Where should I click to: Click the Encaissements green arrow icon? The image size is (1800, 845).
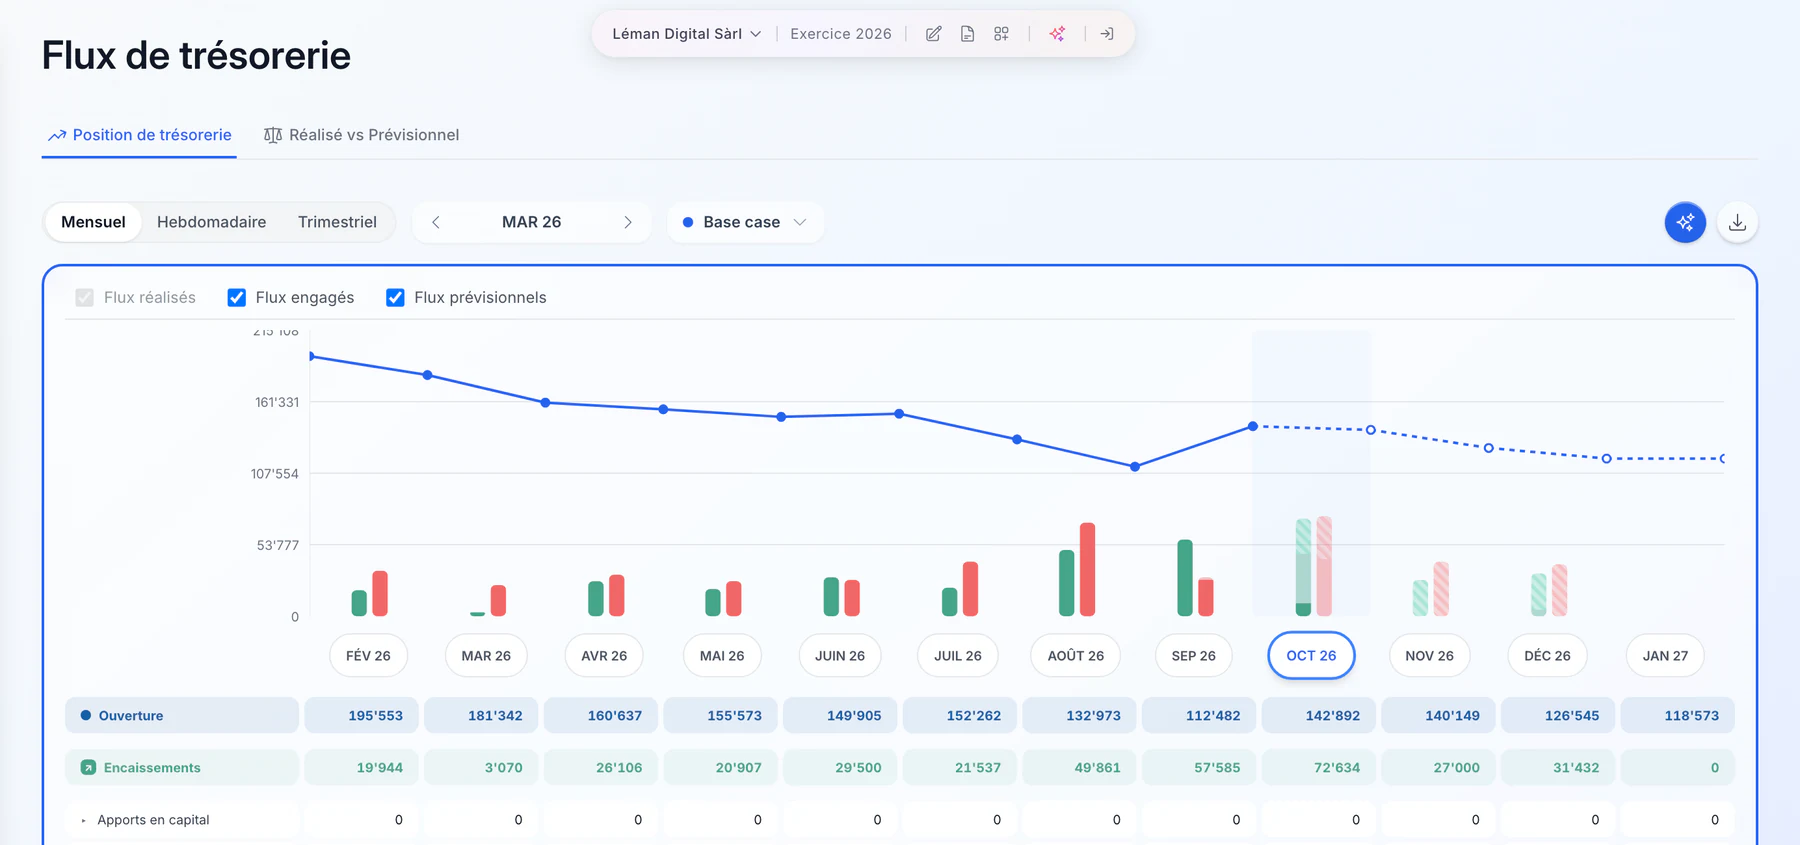(88, 768)
